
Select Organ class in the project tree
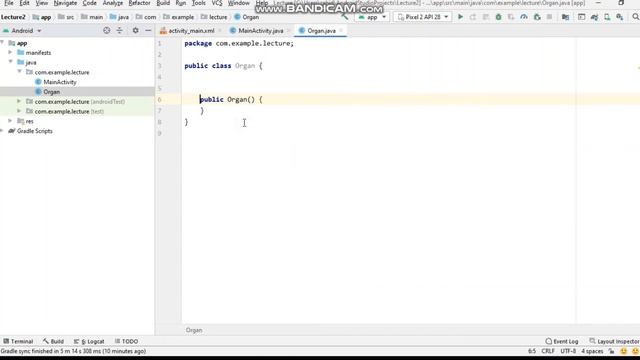pos(51,92)
